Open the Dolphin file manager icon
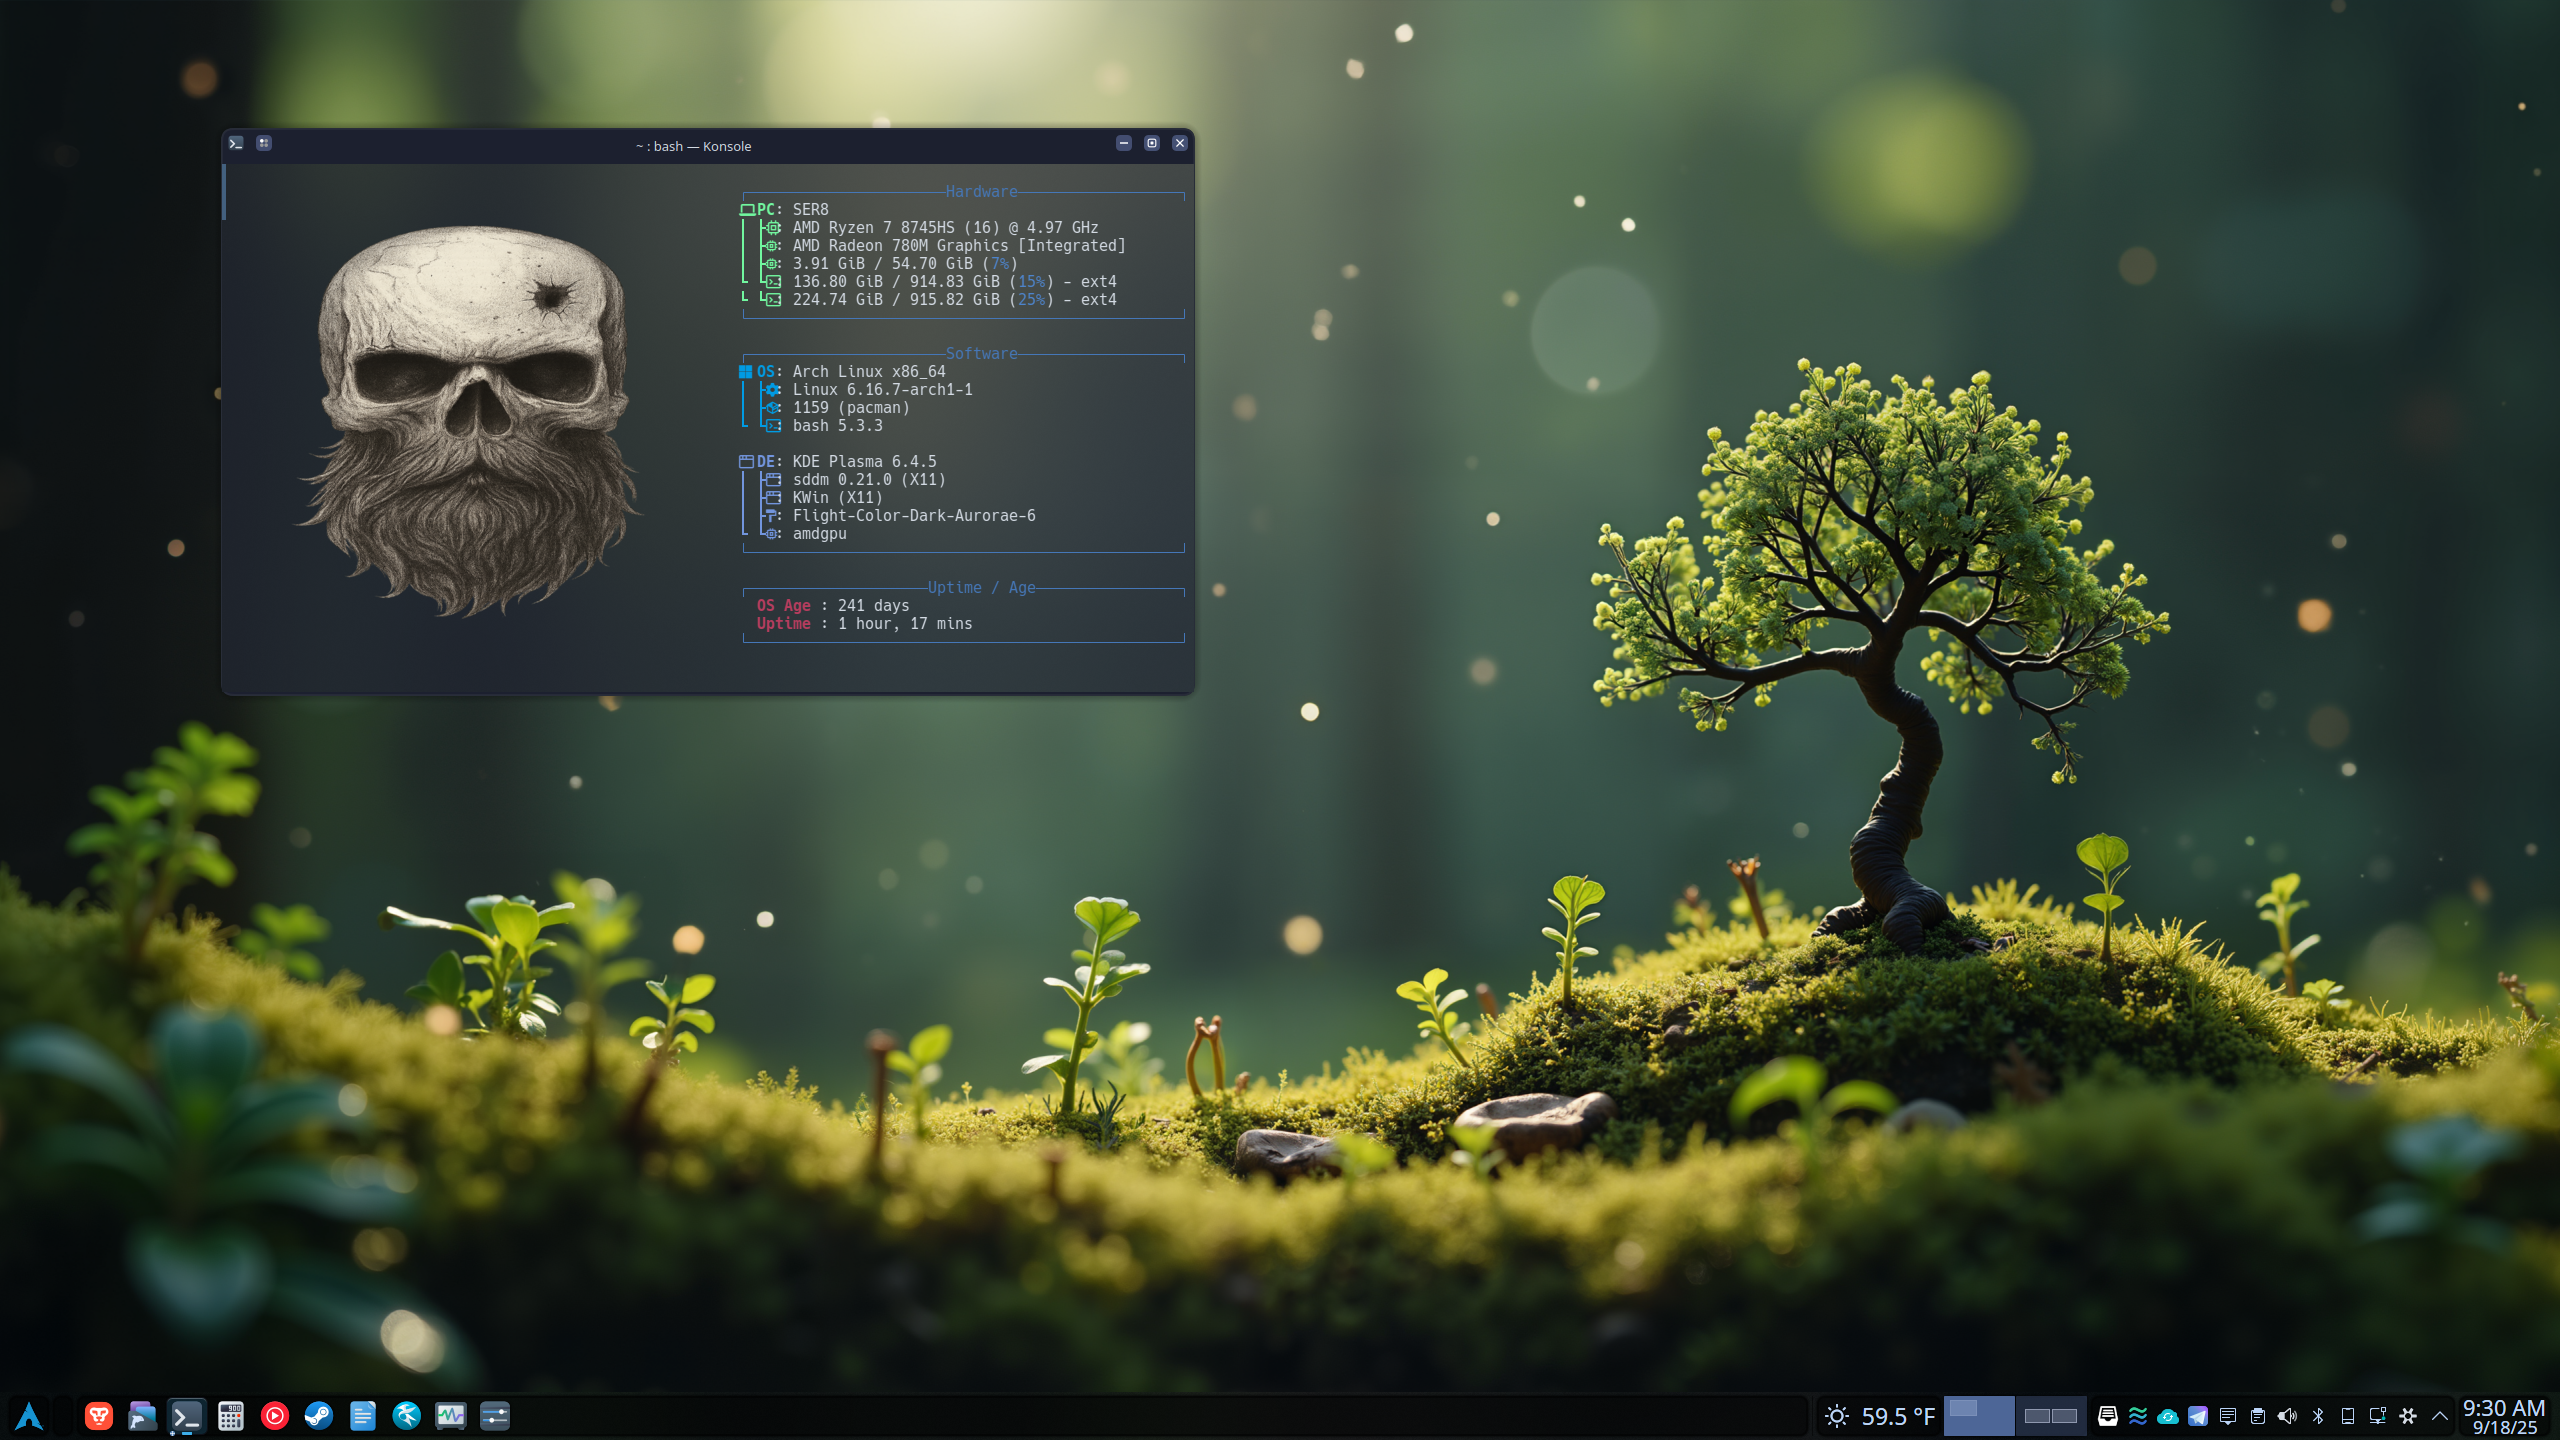 pos(142,1416)
